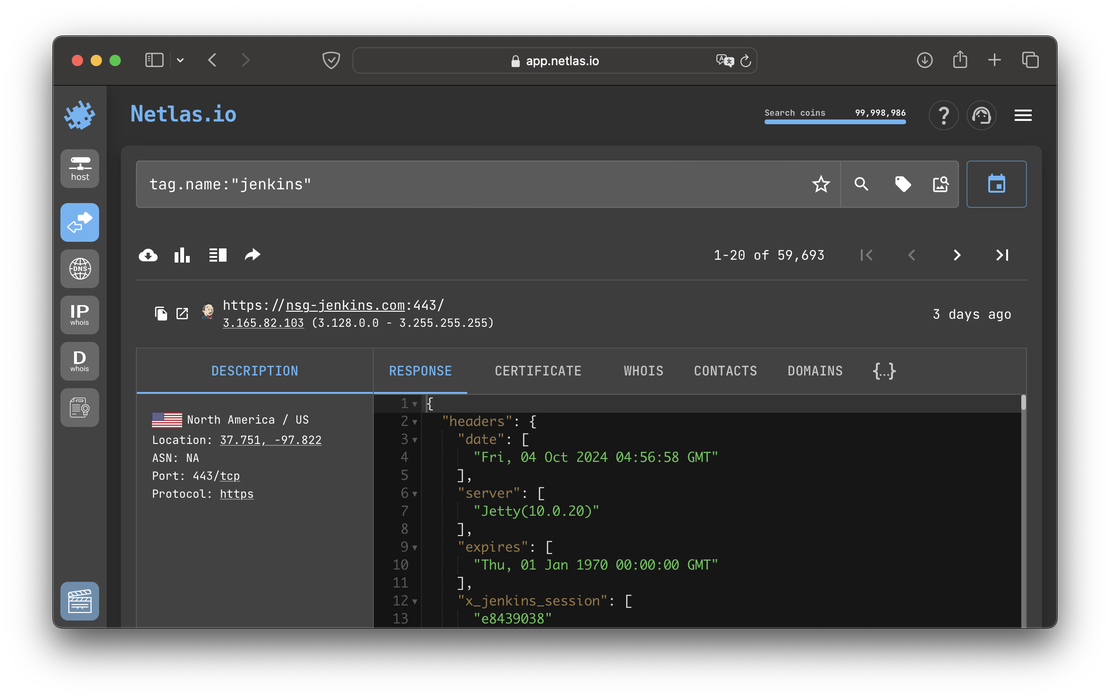Viewport: 1110px width, 698px height.
Task: Open the hamburger menu at top right
Action: 1023,114
